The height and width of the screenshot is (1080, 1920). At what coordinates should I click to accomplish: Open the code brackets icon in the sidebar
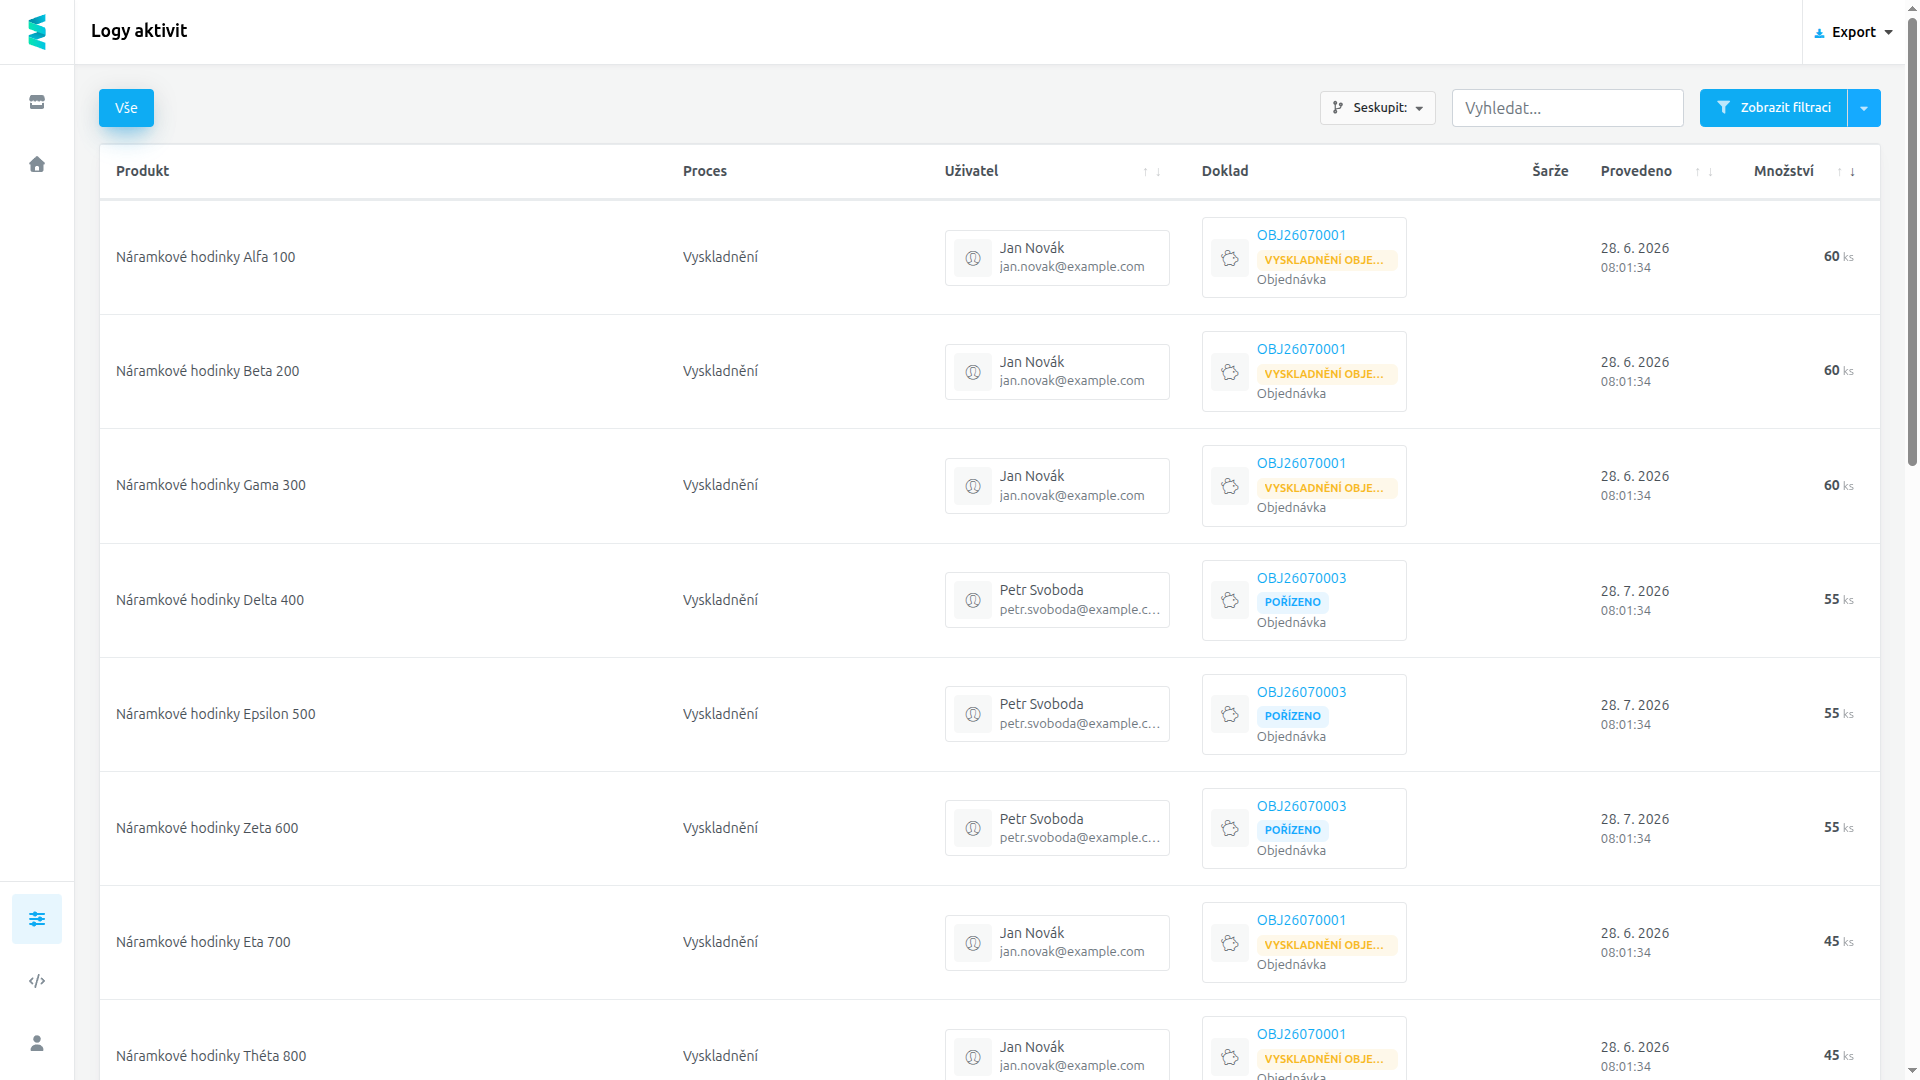37,981
